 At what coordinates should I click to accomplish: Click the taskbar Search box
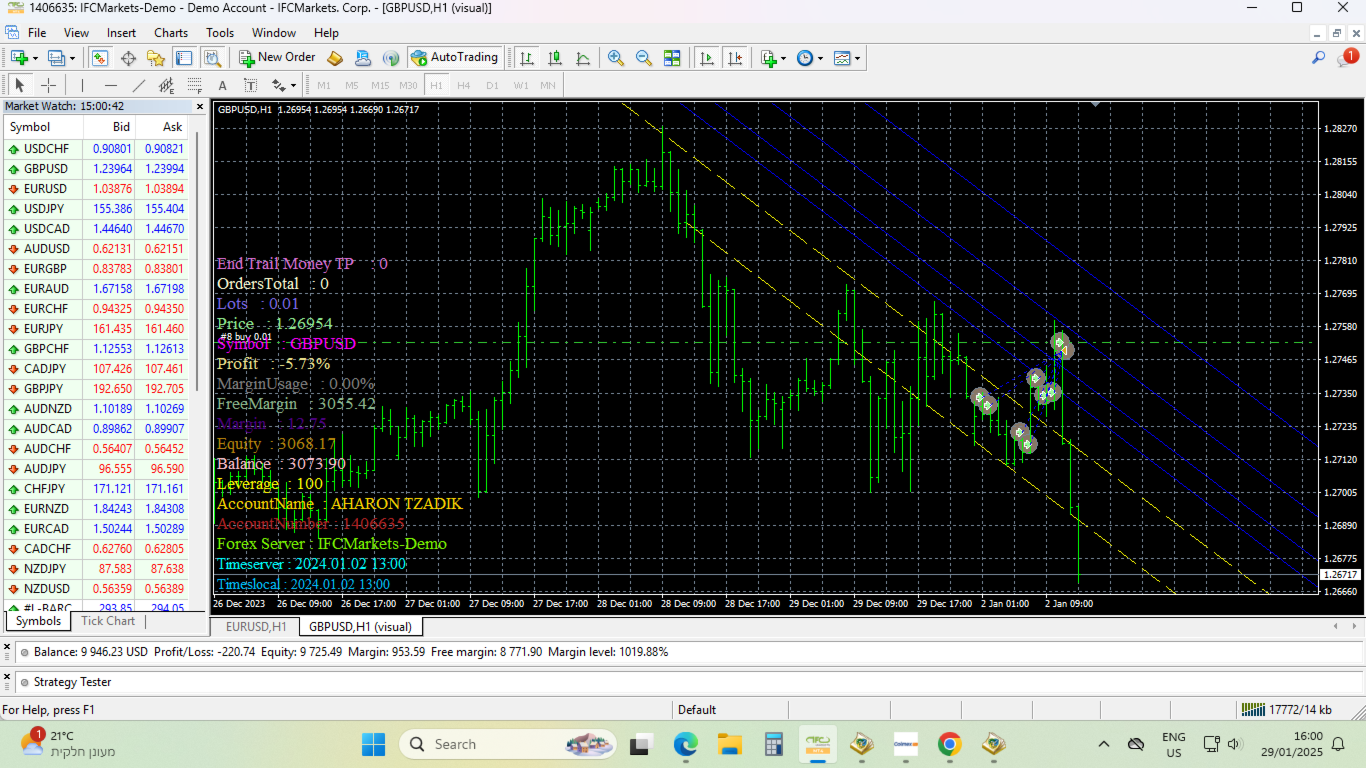point(509,744)
